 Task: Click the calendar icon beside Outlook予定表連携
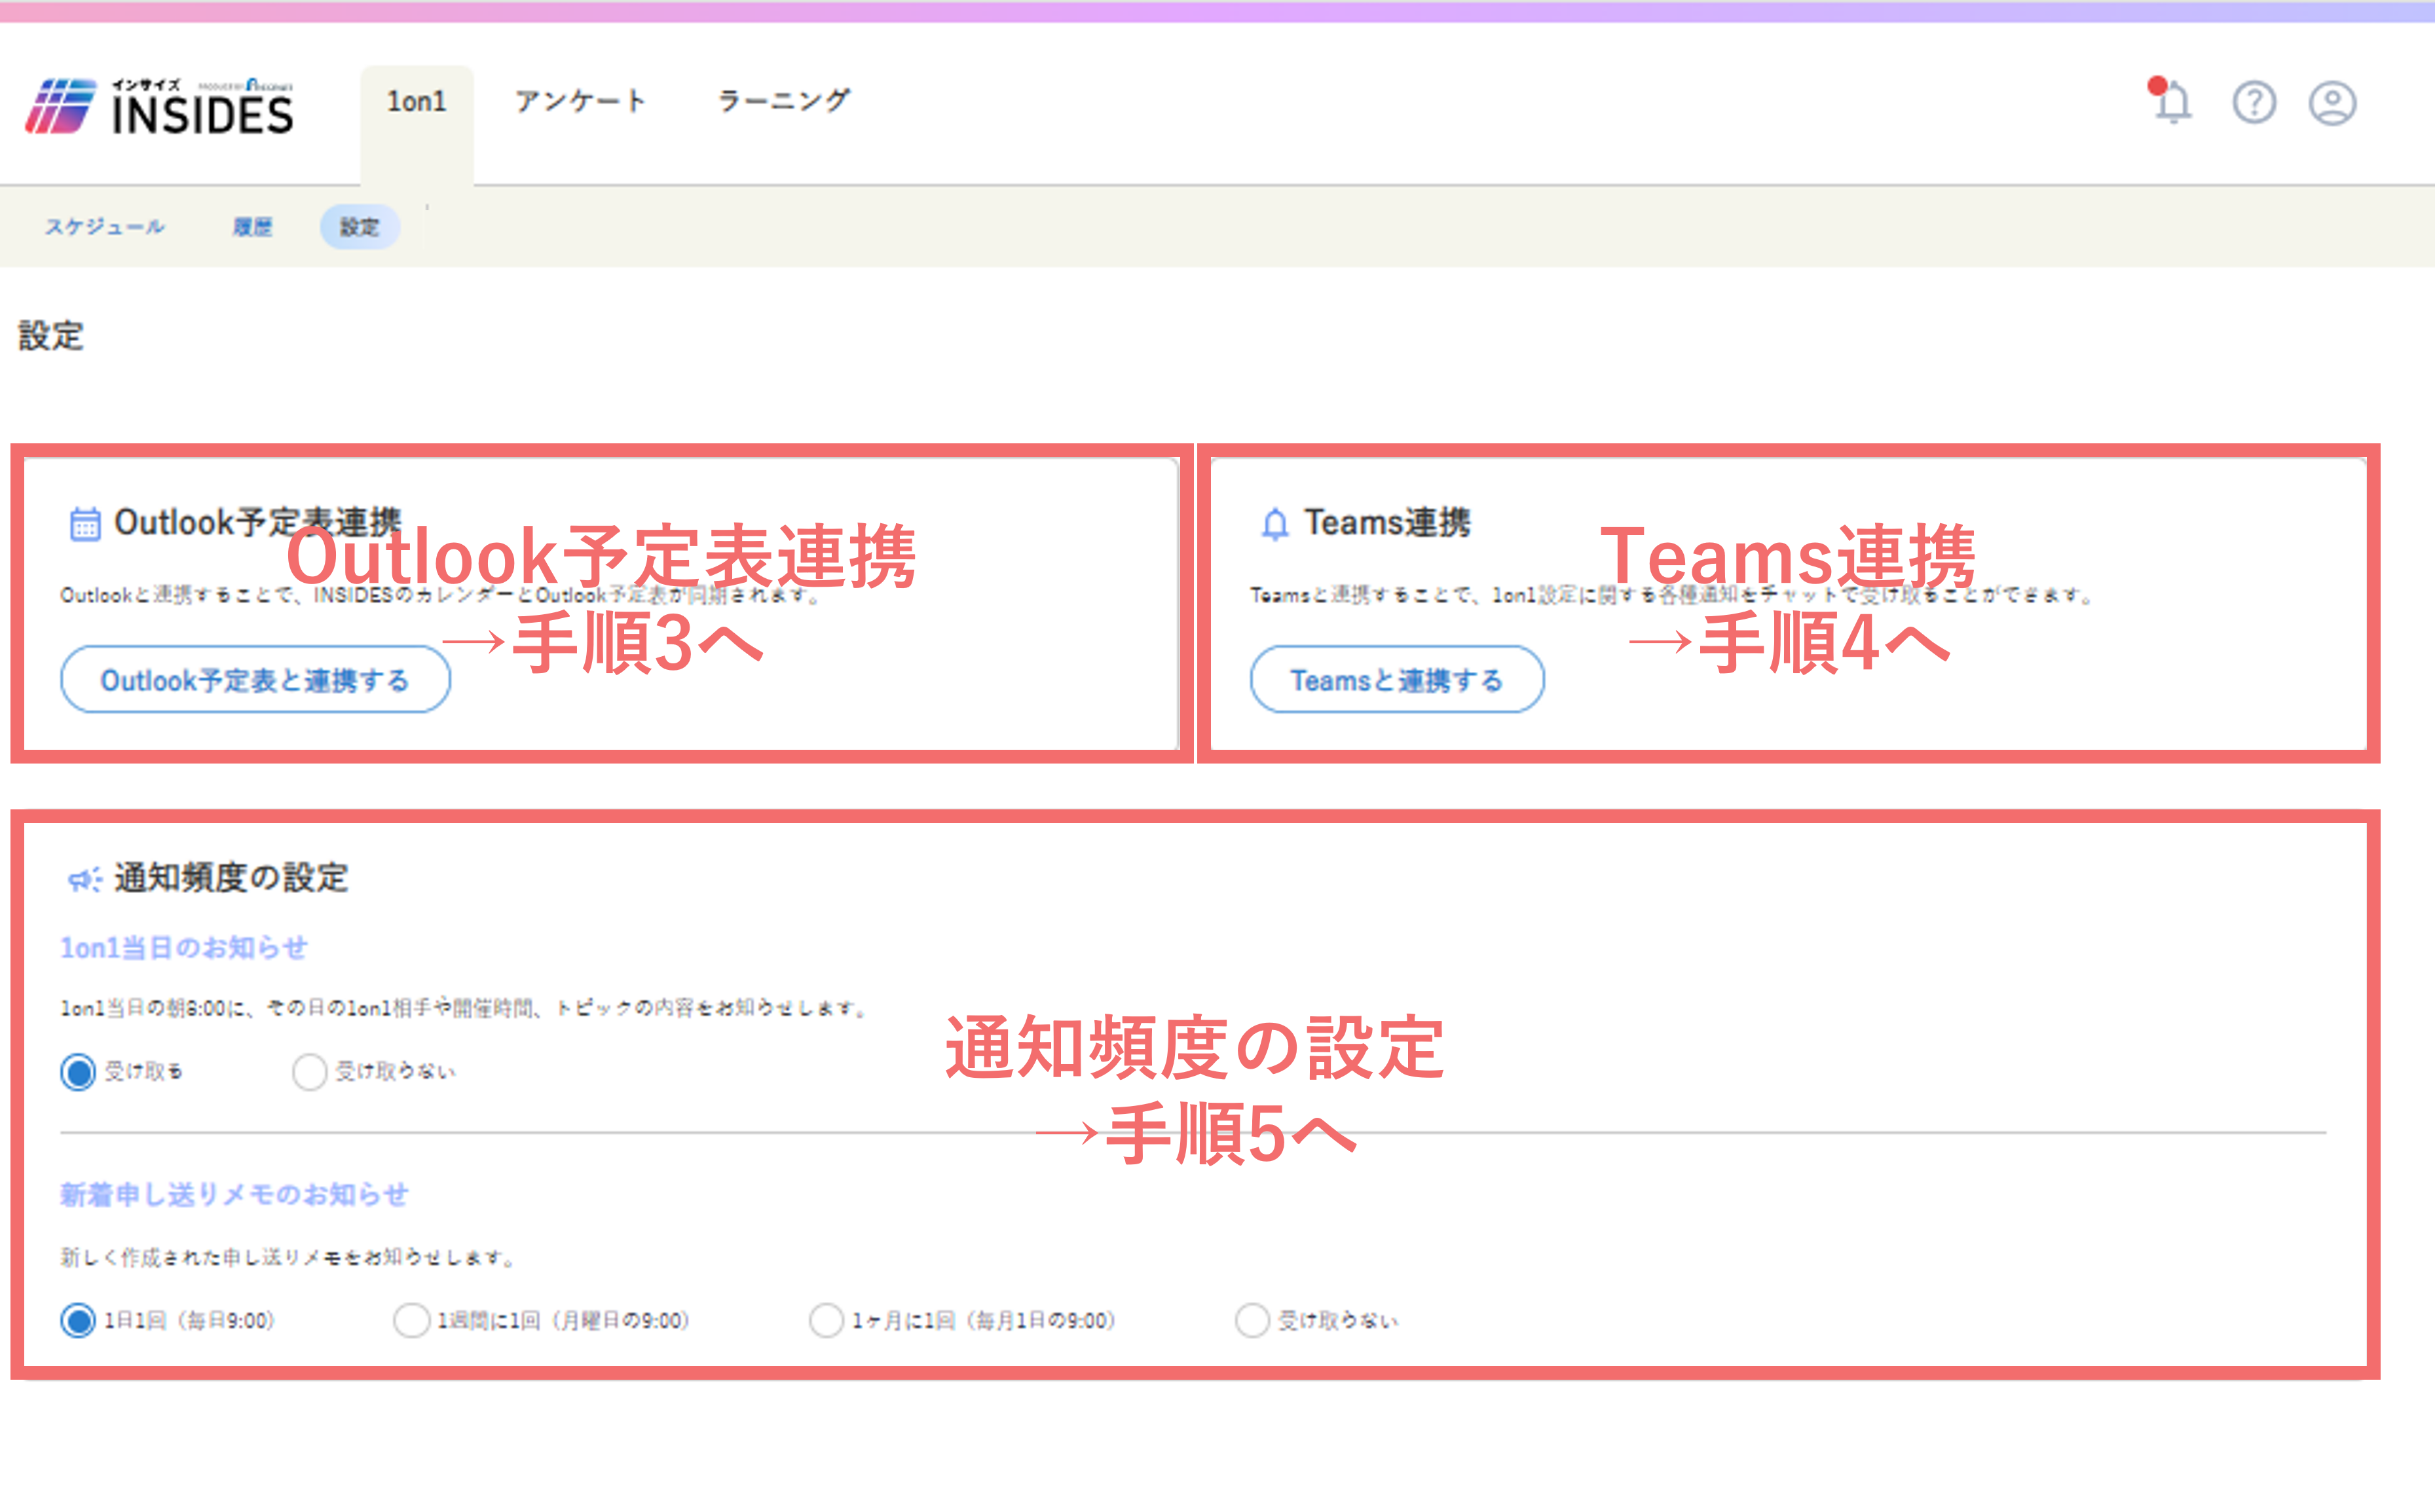pos(85,523)
